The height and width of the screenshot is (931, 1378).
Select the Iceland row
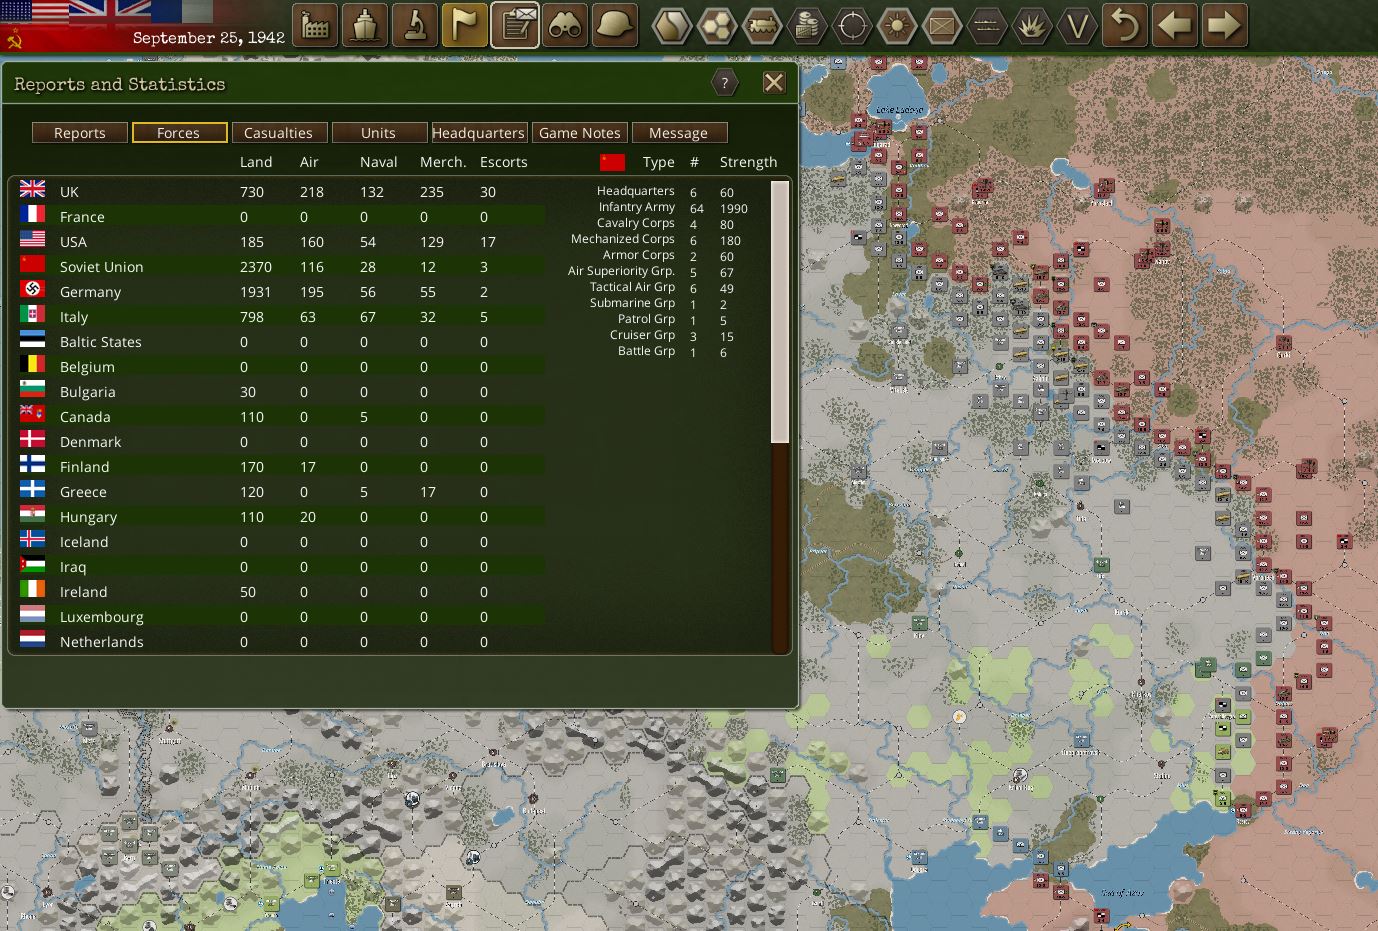(282, 542)
